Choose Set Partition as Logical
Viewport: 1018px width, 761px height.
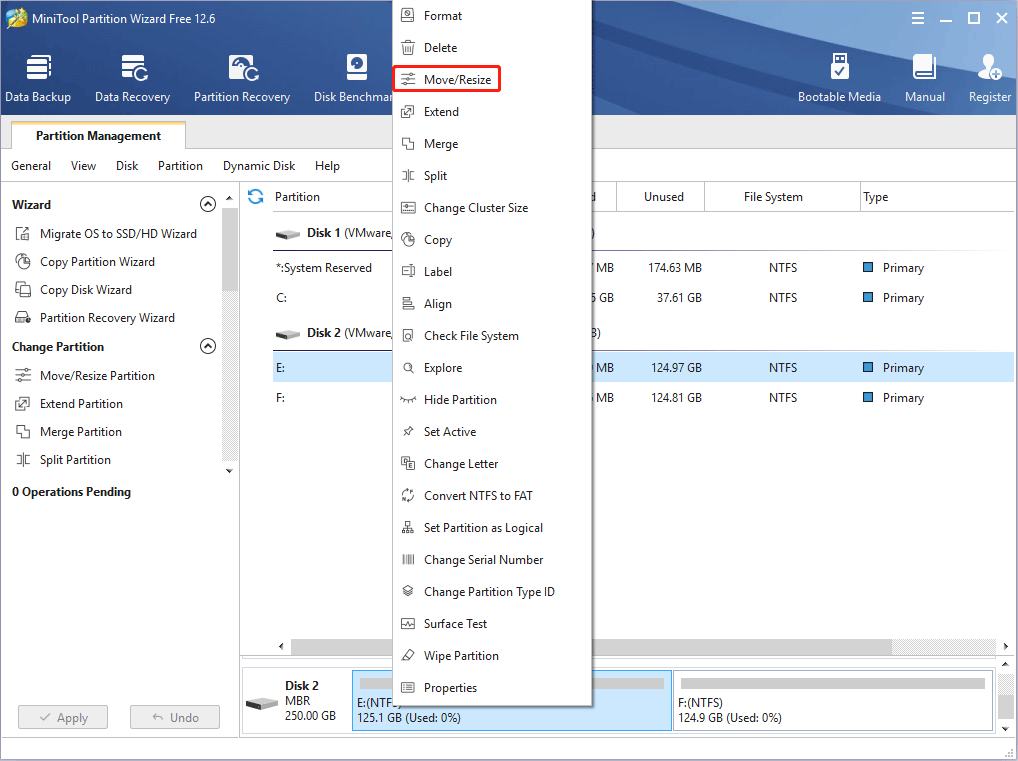[x=492, y=528]
